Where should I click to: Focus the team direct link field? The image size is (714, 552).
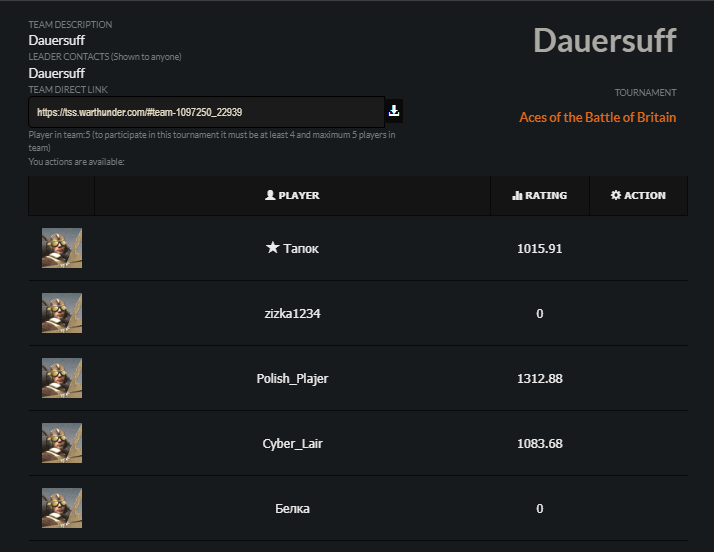coord(206,112)
